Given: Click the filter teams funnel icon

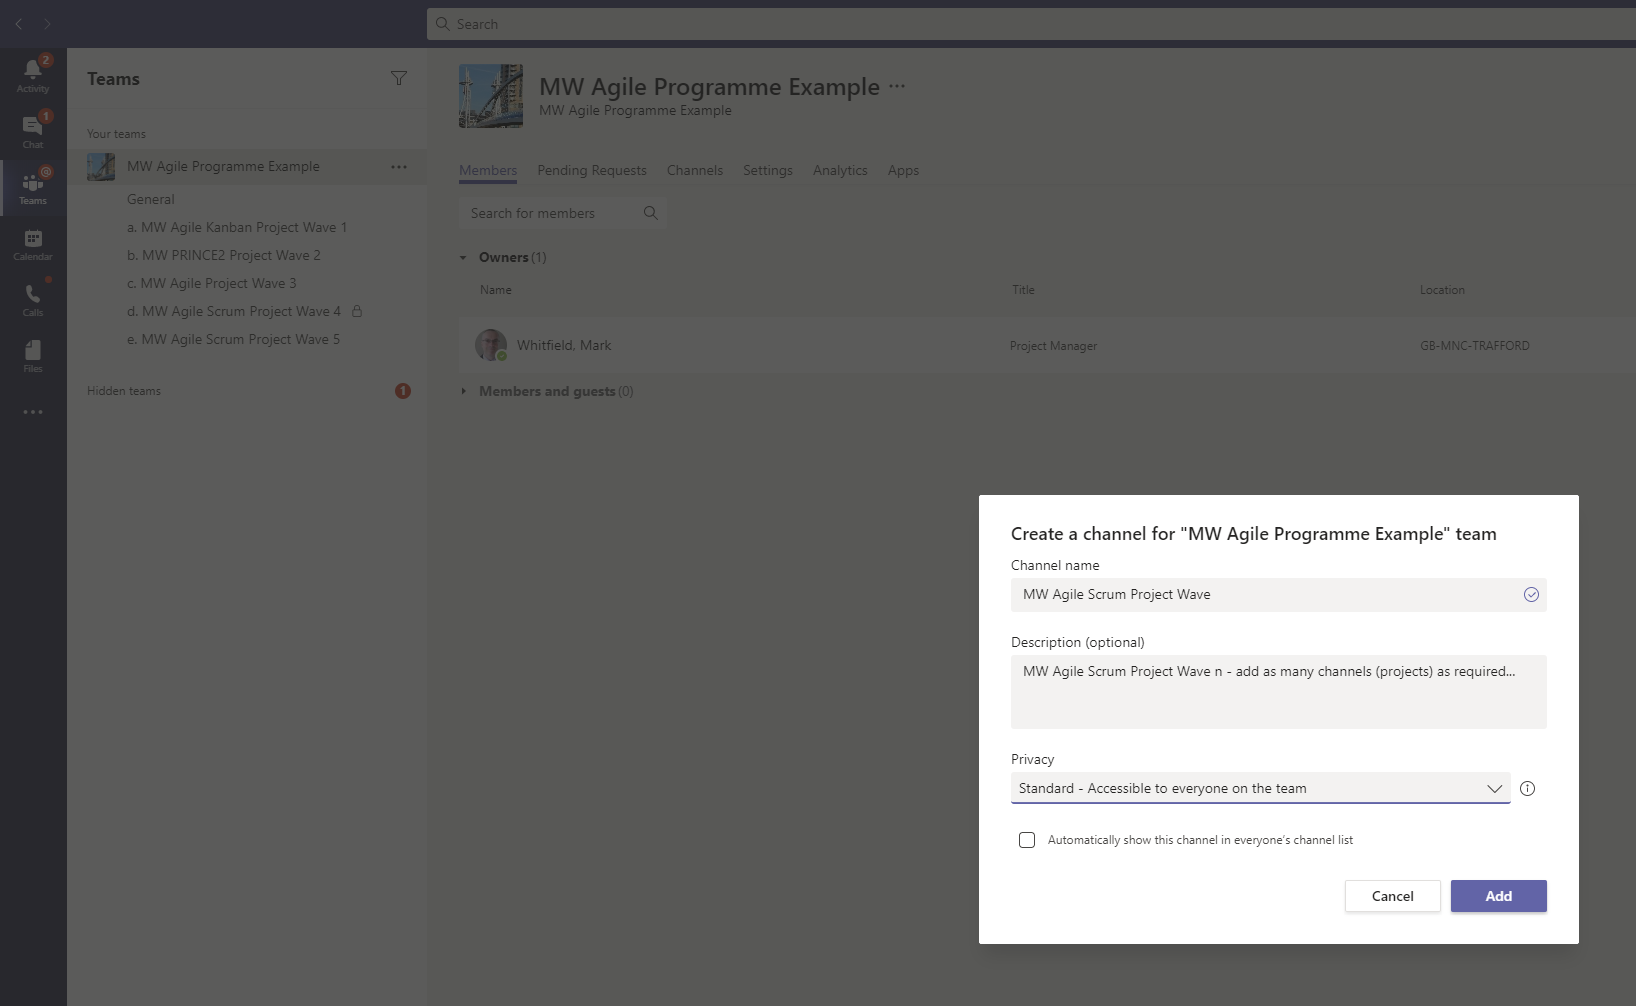Looking at the screenshot, I should click(x=398, y=78).
